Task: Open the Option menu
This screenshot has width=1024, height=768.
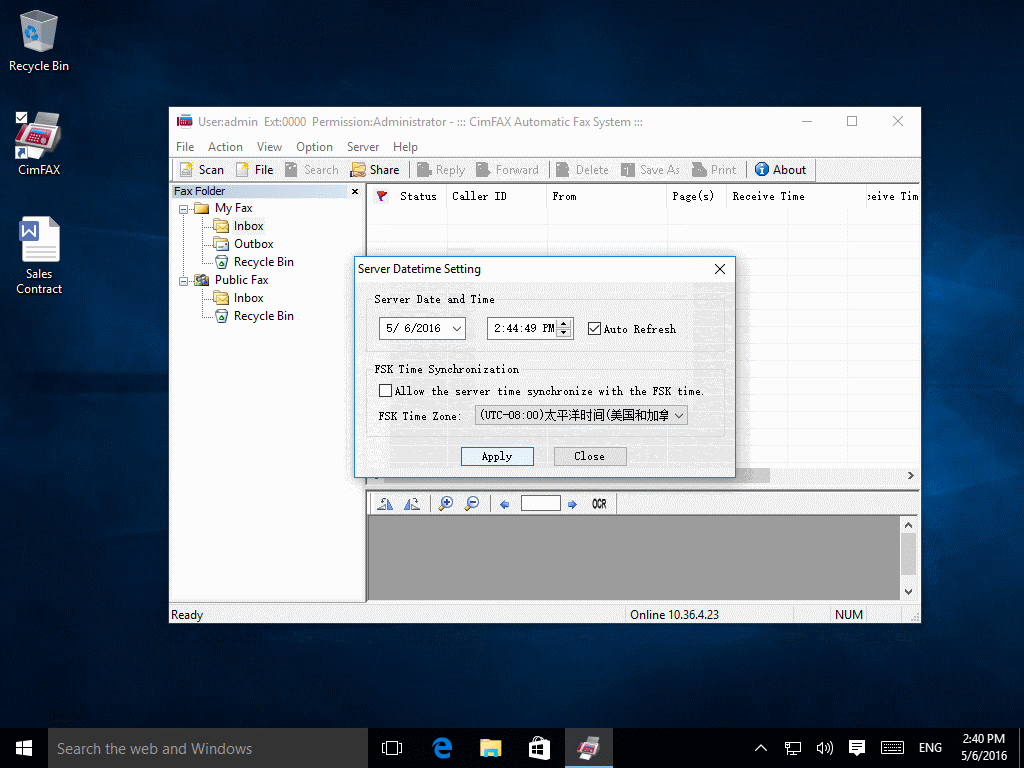Action: [x=314, y=147]
